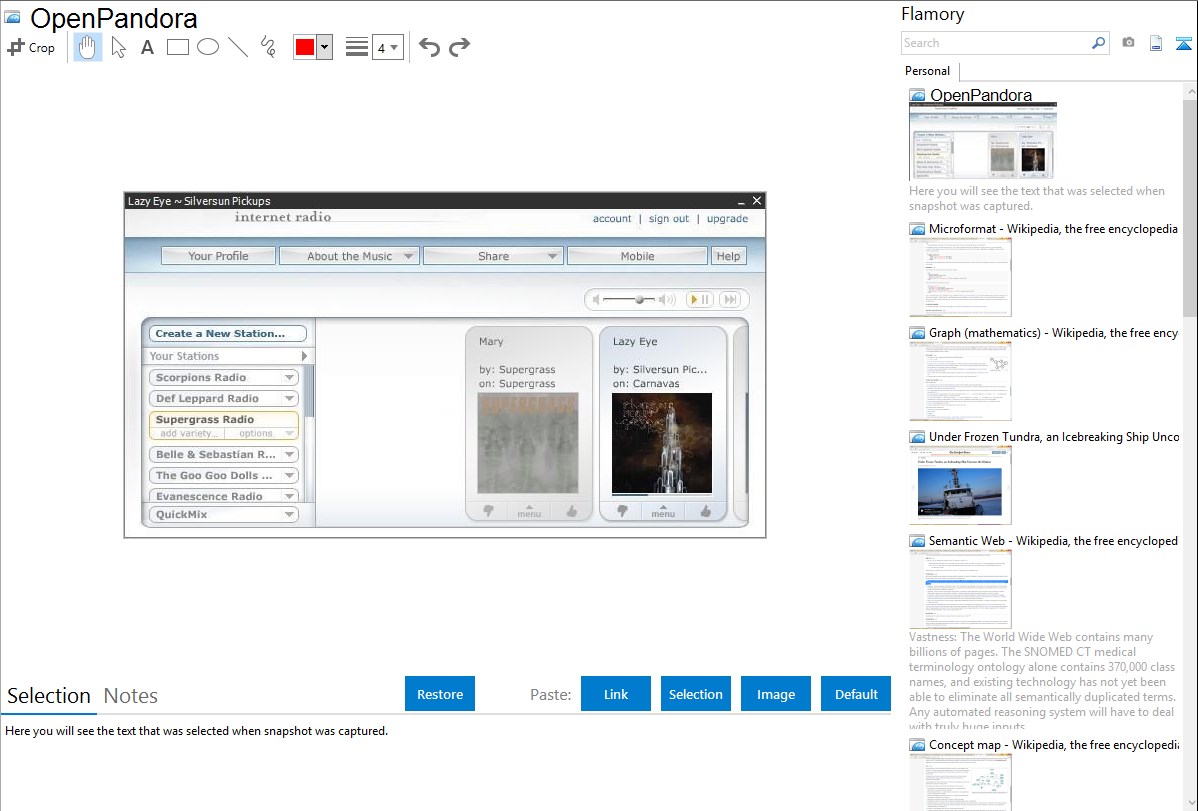
Task: Click the Flamory search field
Action: [x=996, y=43]
